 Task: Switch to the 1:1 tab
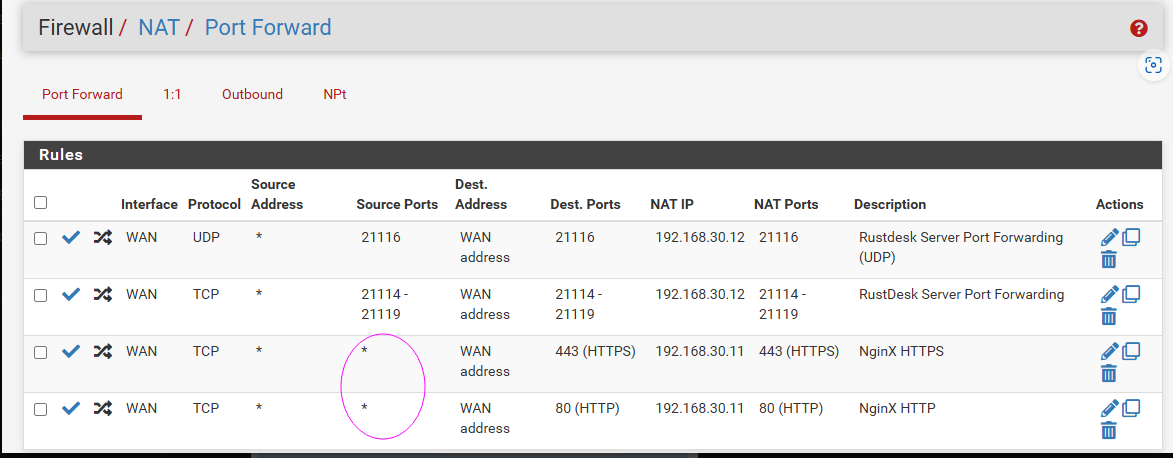point(172,94)
